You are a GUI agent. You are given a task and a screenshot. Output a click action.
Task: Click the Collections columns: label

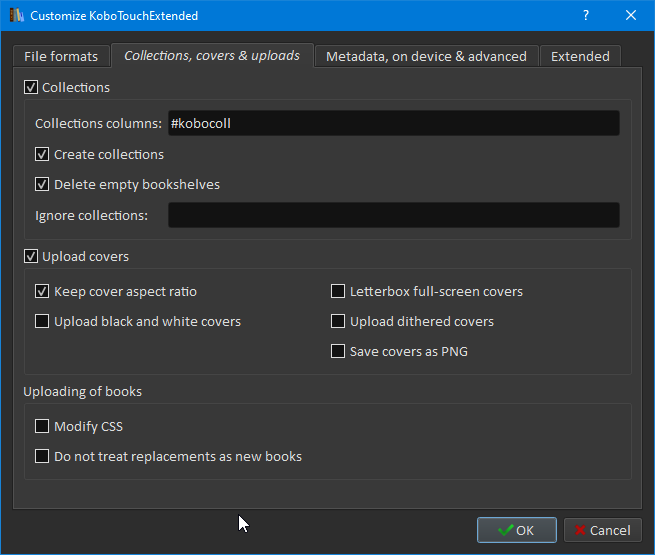pyautogui.click(x=98, y=124)
